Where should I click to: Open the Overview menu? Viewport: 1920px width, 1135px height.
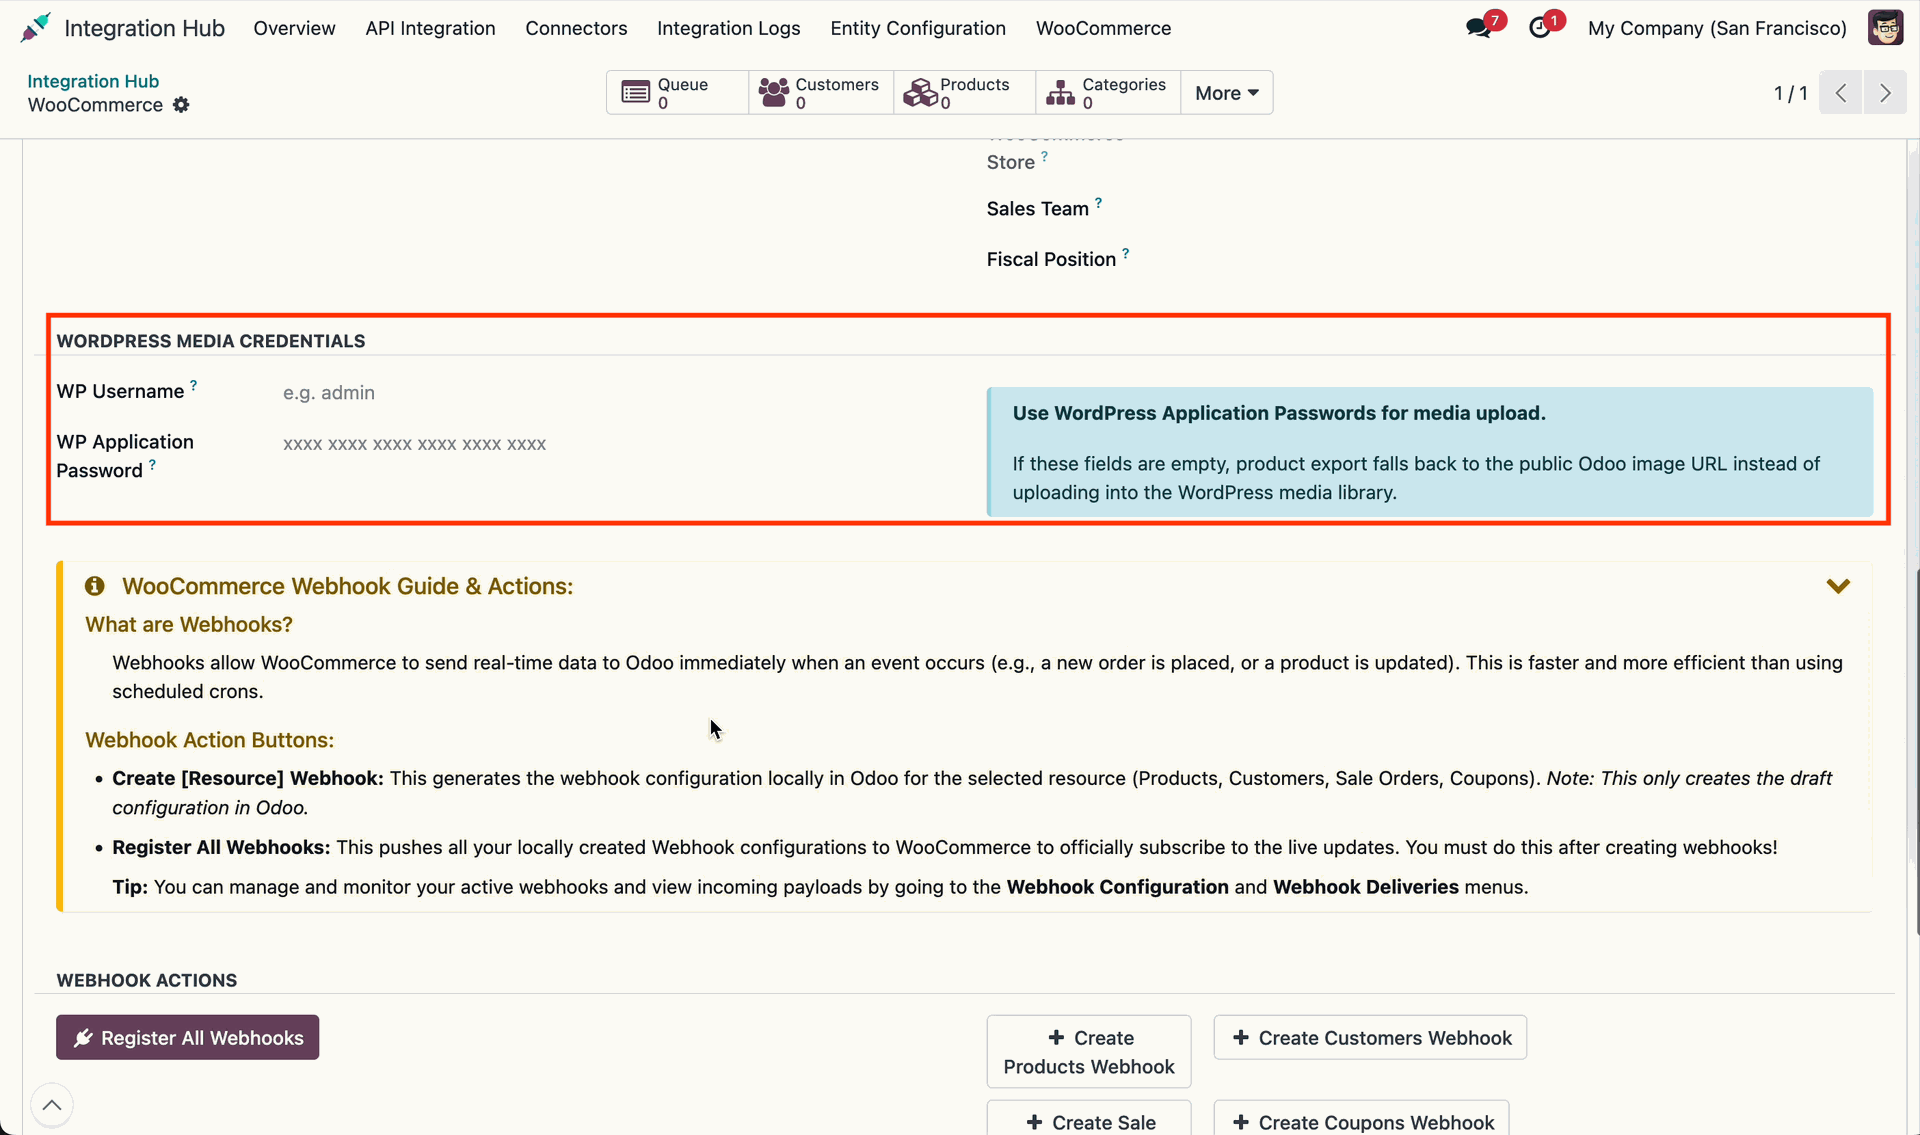tap(294, 28)
